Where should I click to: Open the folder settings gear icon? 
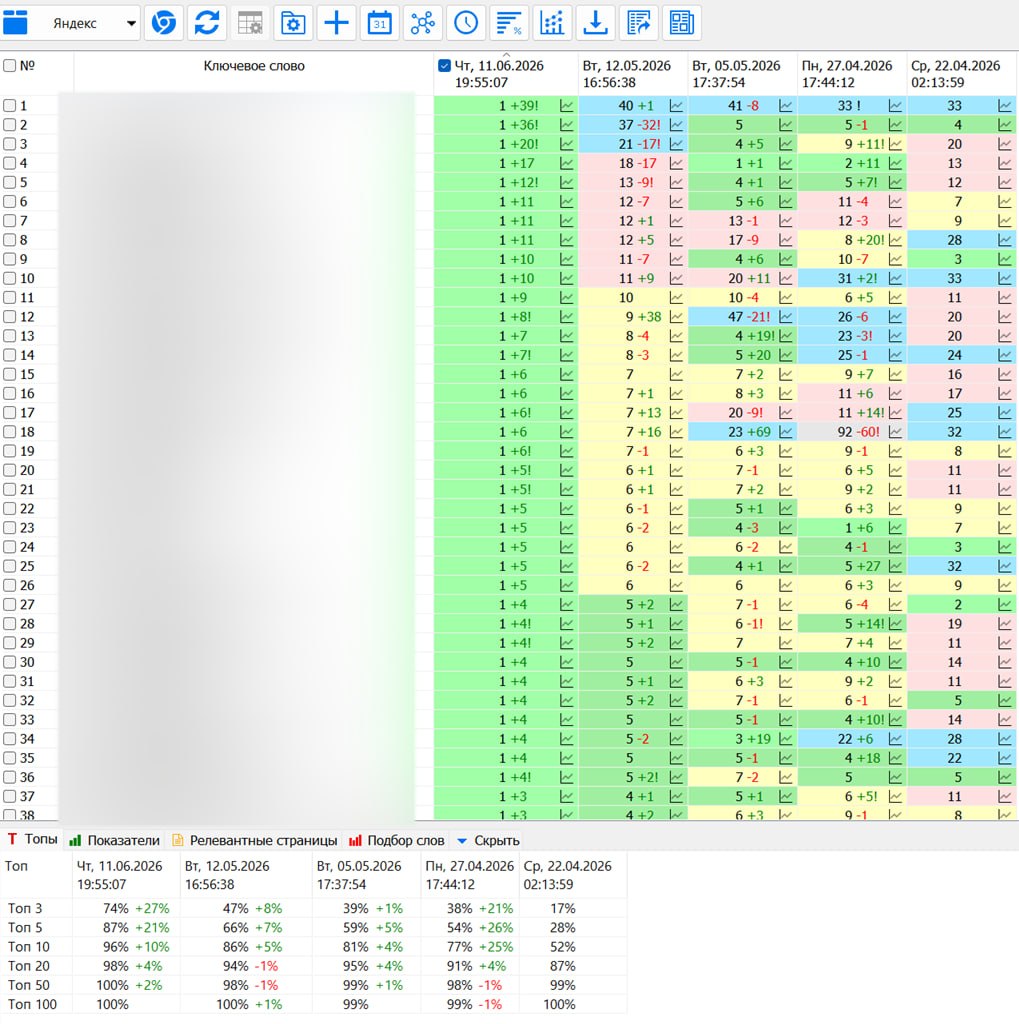click(293, 23)
